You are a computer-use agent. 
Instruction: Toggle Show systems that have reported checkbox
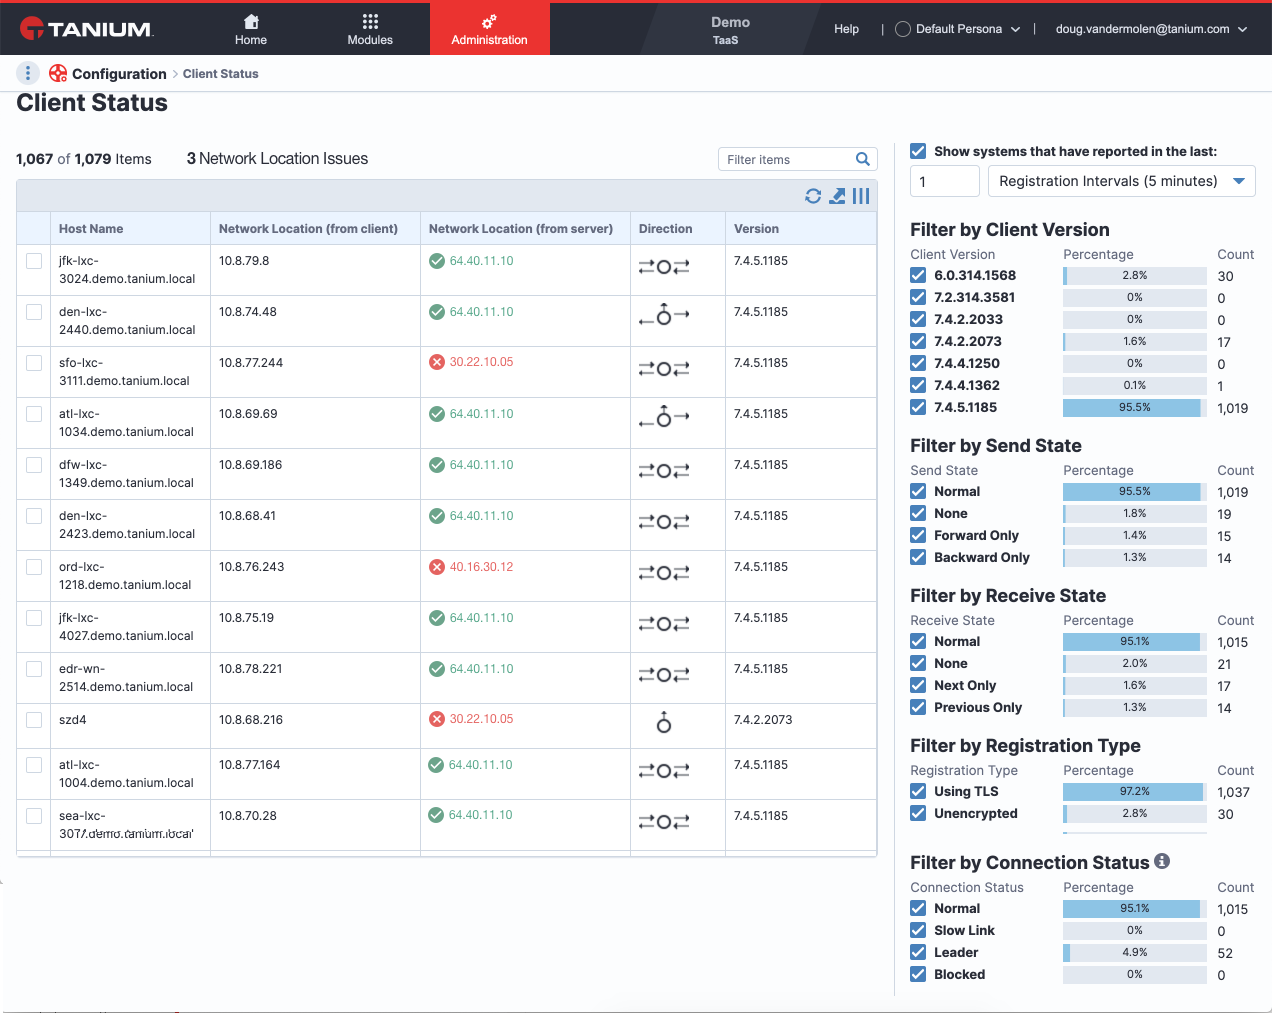pyautogui.click(x=918, y=151)
